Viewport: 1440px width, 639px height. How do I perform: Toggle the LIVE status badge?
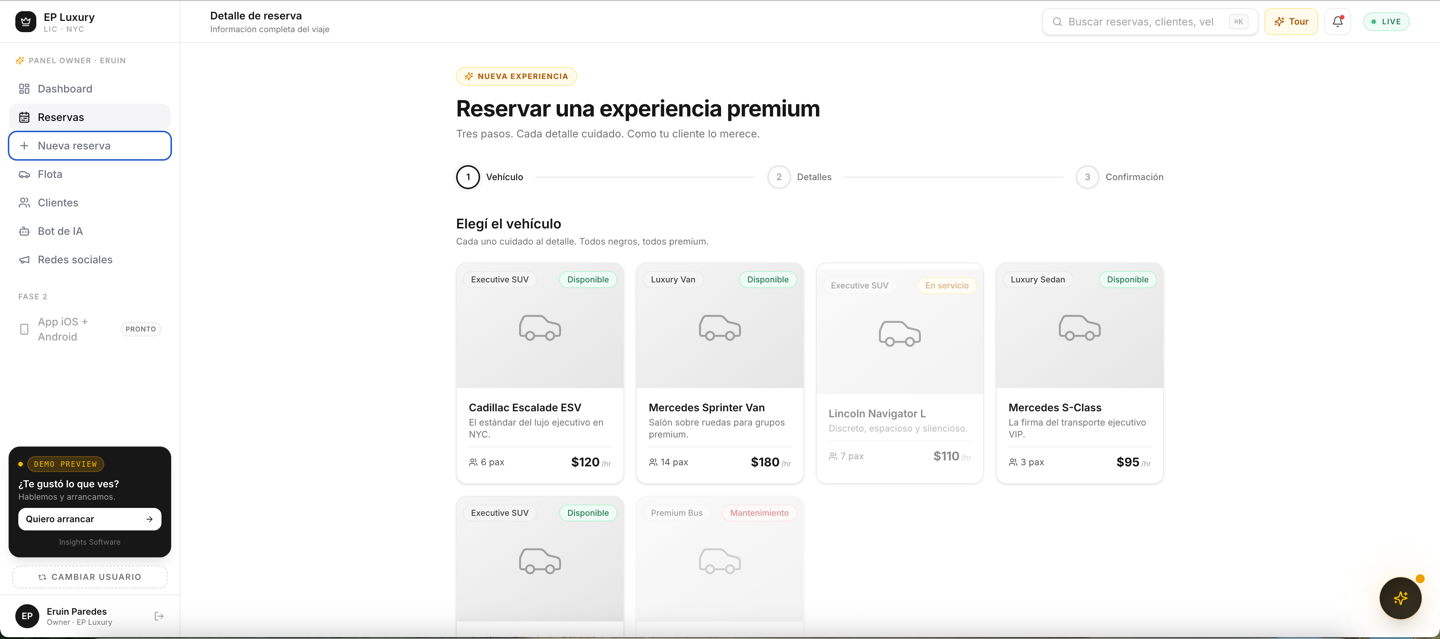coord(1386,21)
